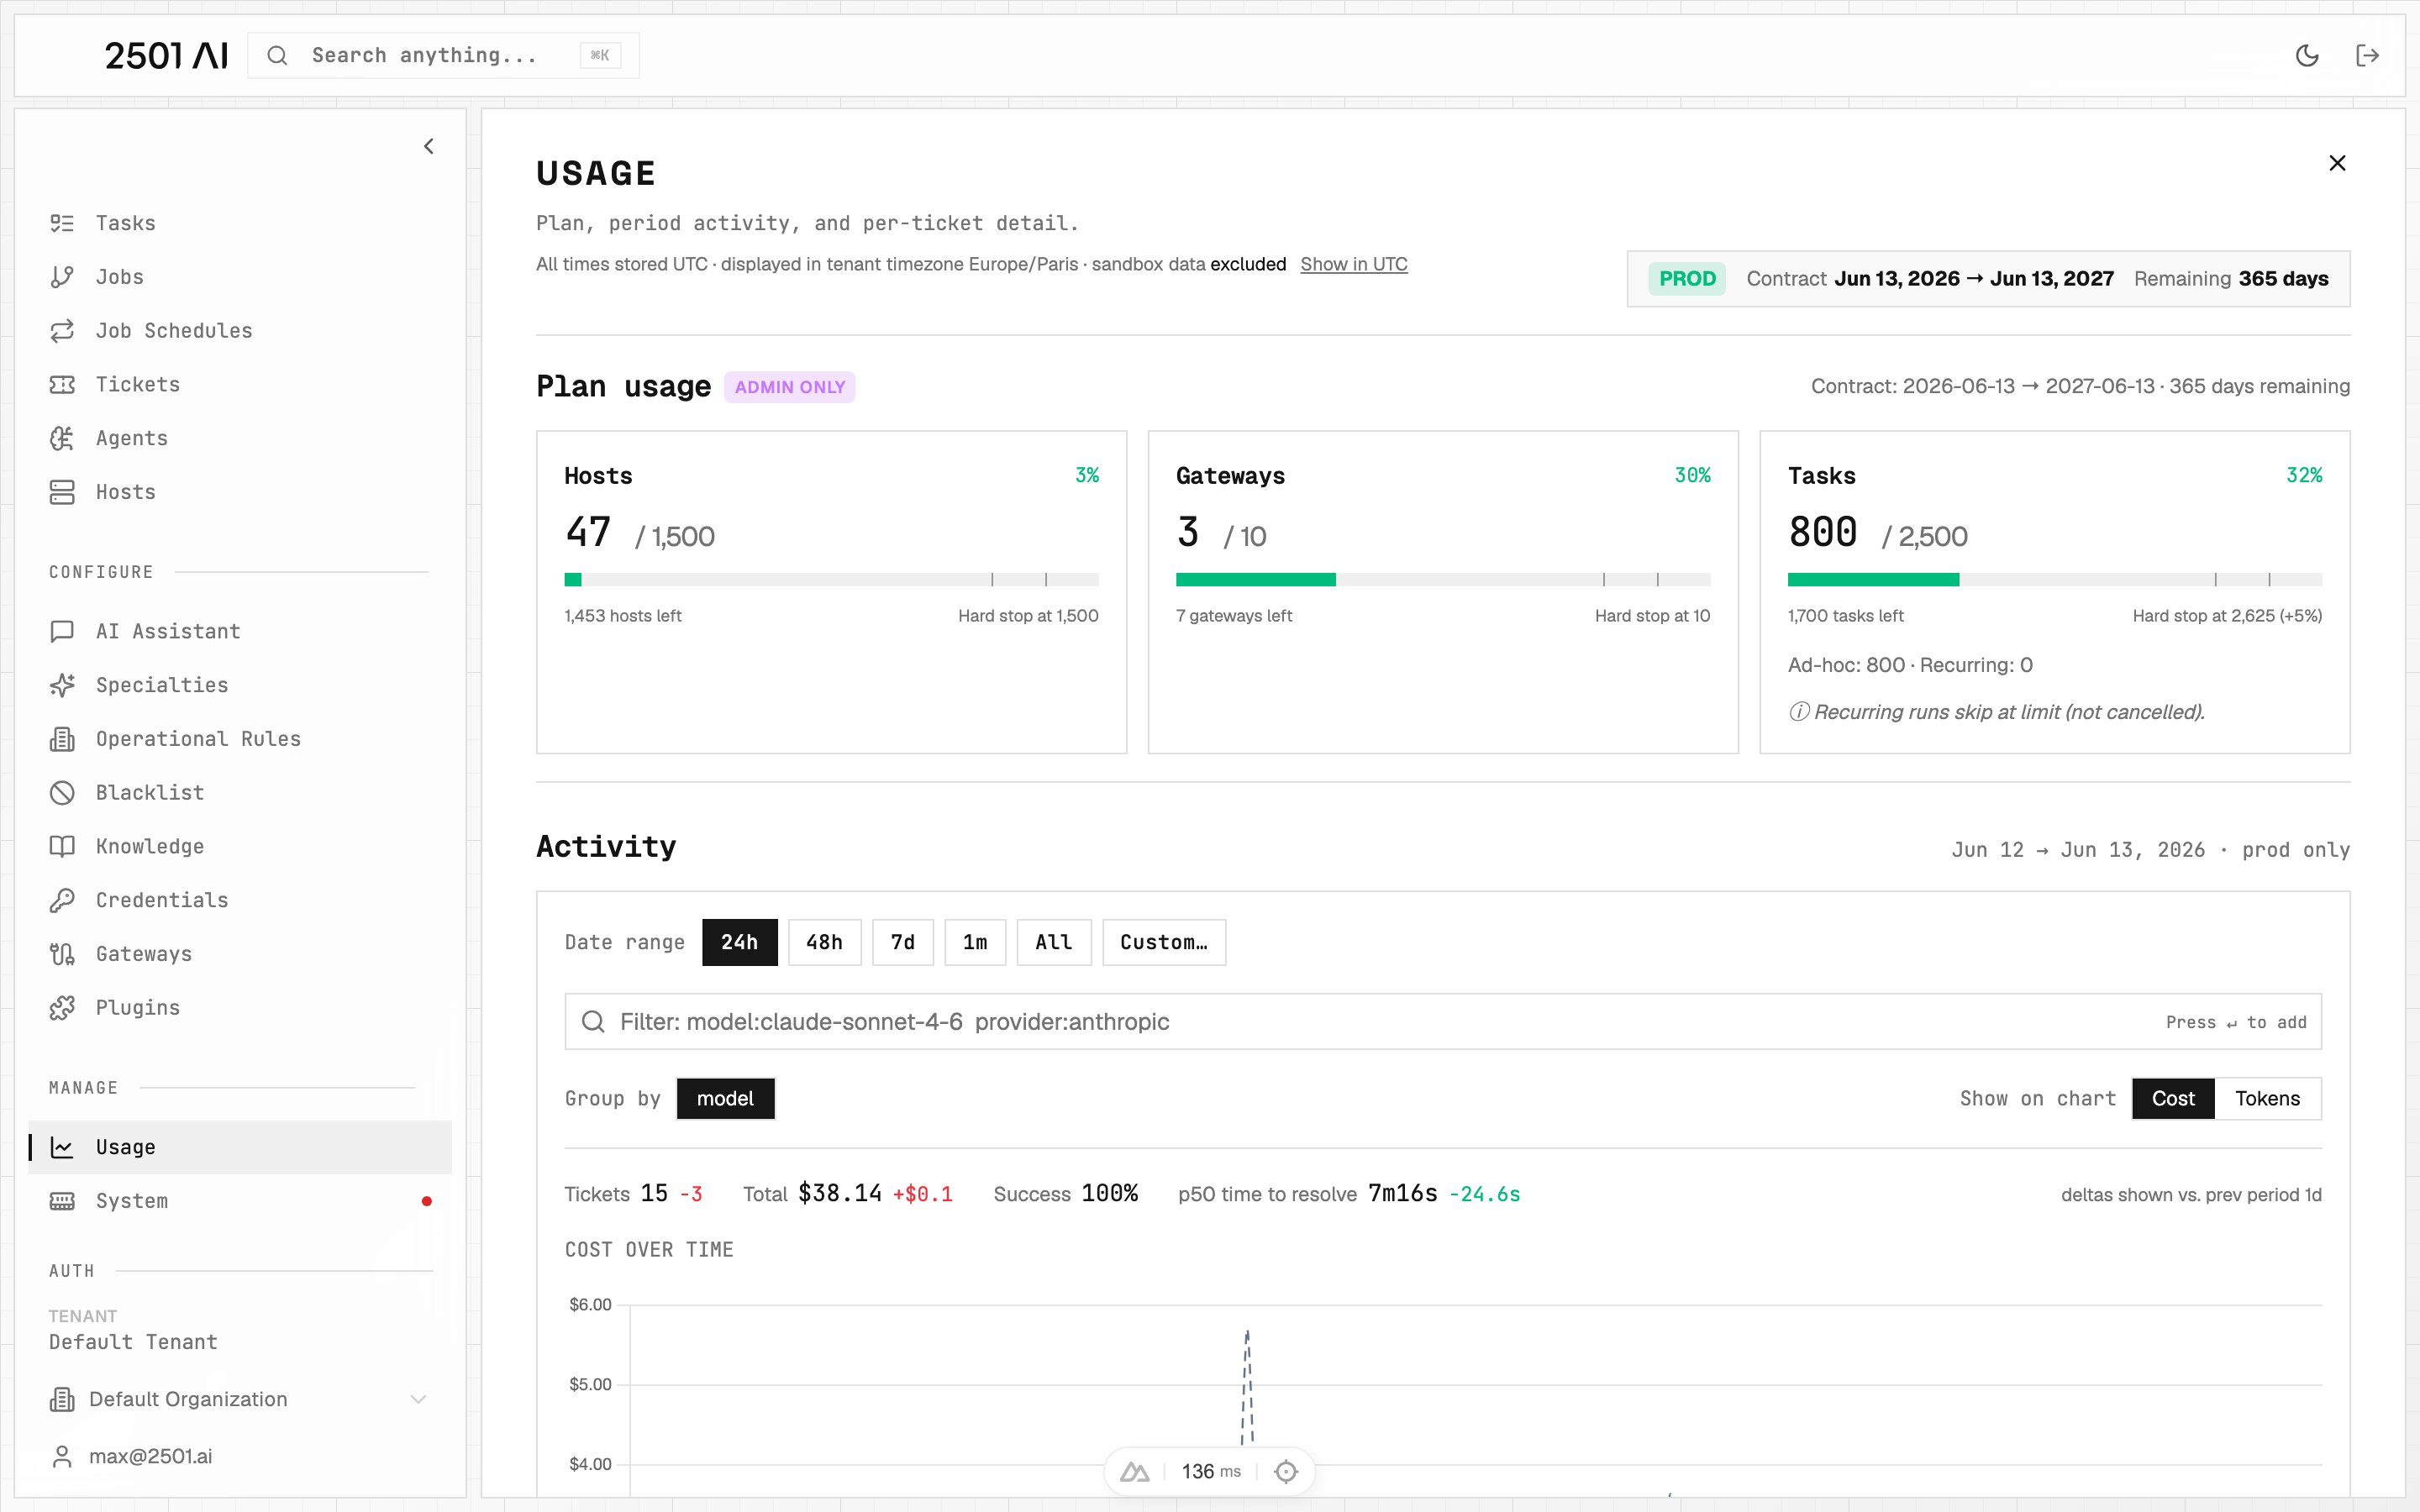2420x1512 pixels.
Task: Select the 48h date range
Action: 824,942
